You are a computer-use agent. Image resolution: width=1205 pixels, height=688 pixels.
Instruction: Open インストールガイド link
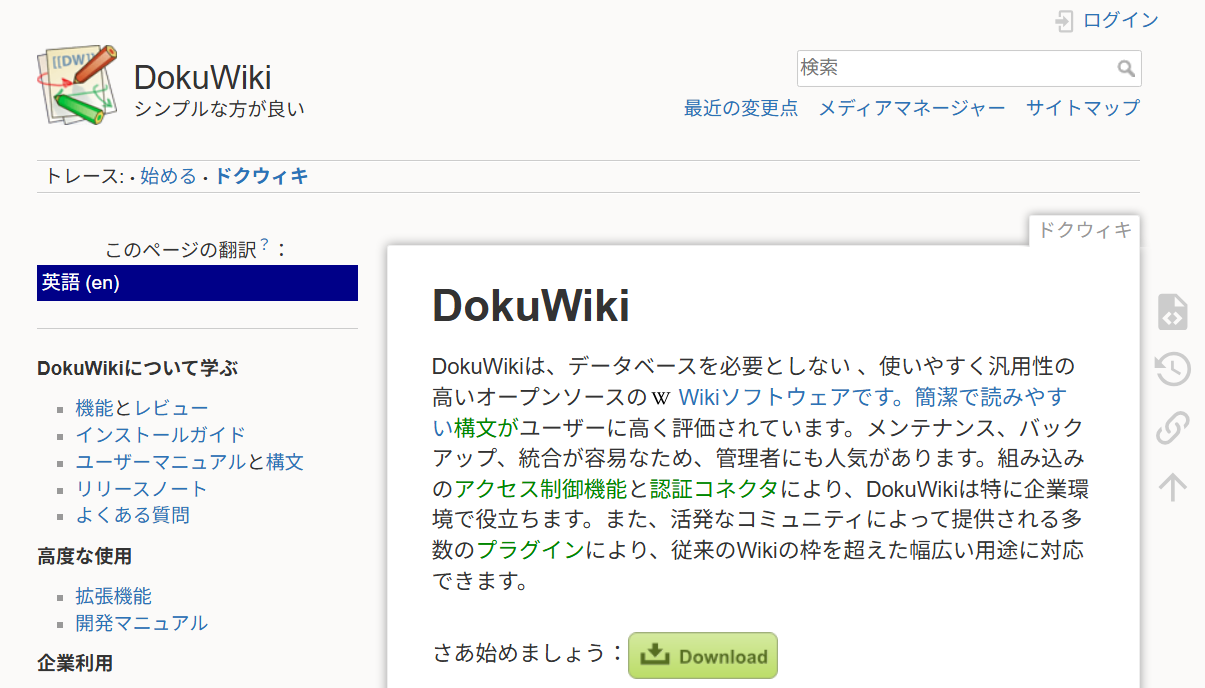(161, 435)
